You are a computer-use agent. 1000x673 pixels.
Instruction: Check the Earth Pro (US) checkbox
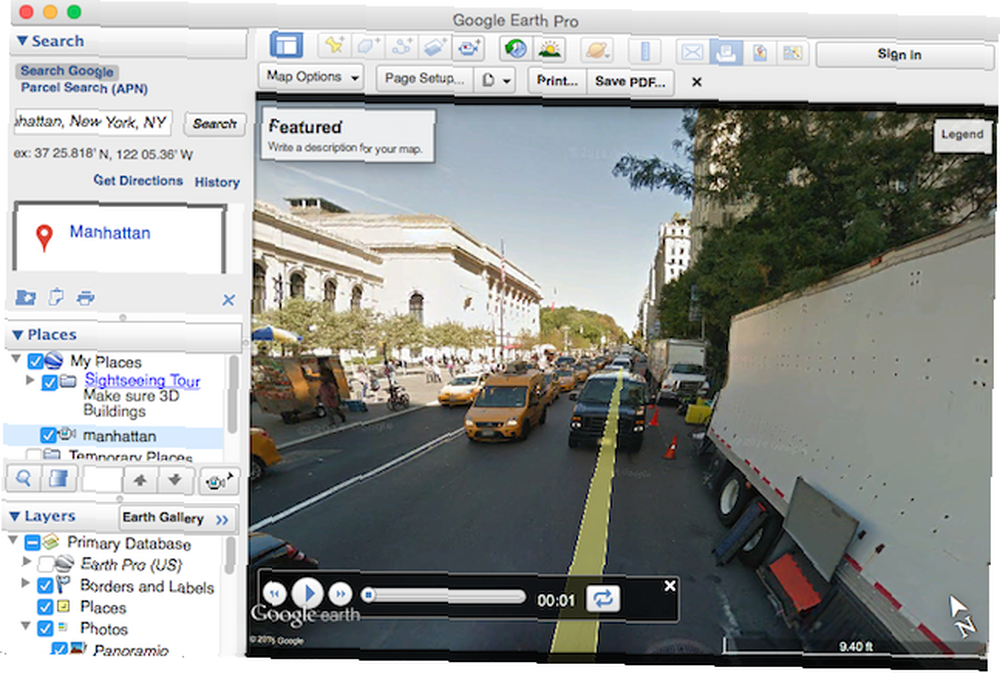pyautogui.click(x=46, y=563)
